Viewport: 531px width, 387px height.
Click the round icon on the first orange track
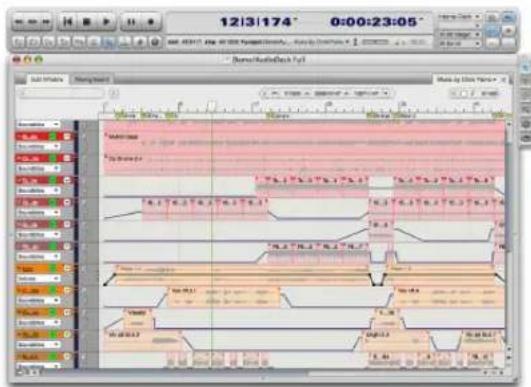pyautogui.click(x=67, y=268)
